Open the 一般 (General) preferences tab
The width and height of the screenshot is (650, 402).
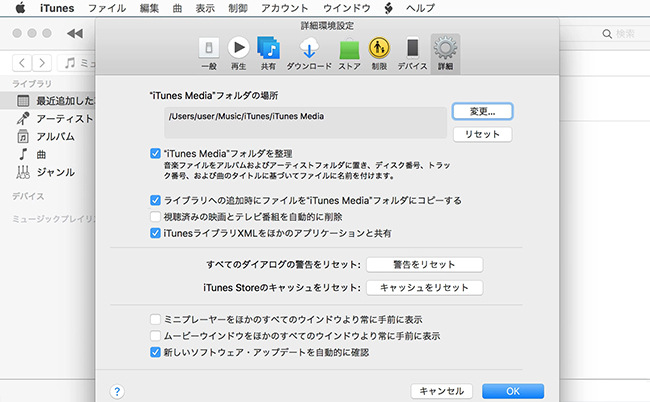pyautogui.click(x=209, y=53)
